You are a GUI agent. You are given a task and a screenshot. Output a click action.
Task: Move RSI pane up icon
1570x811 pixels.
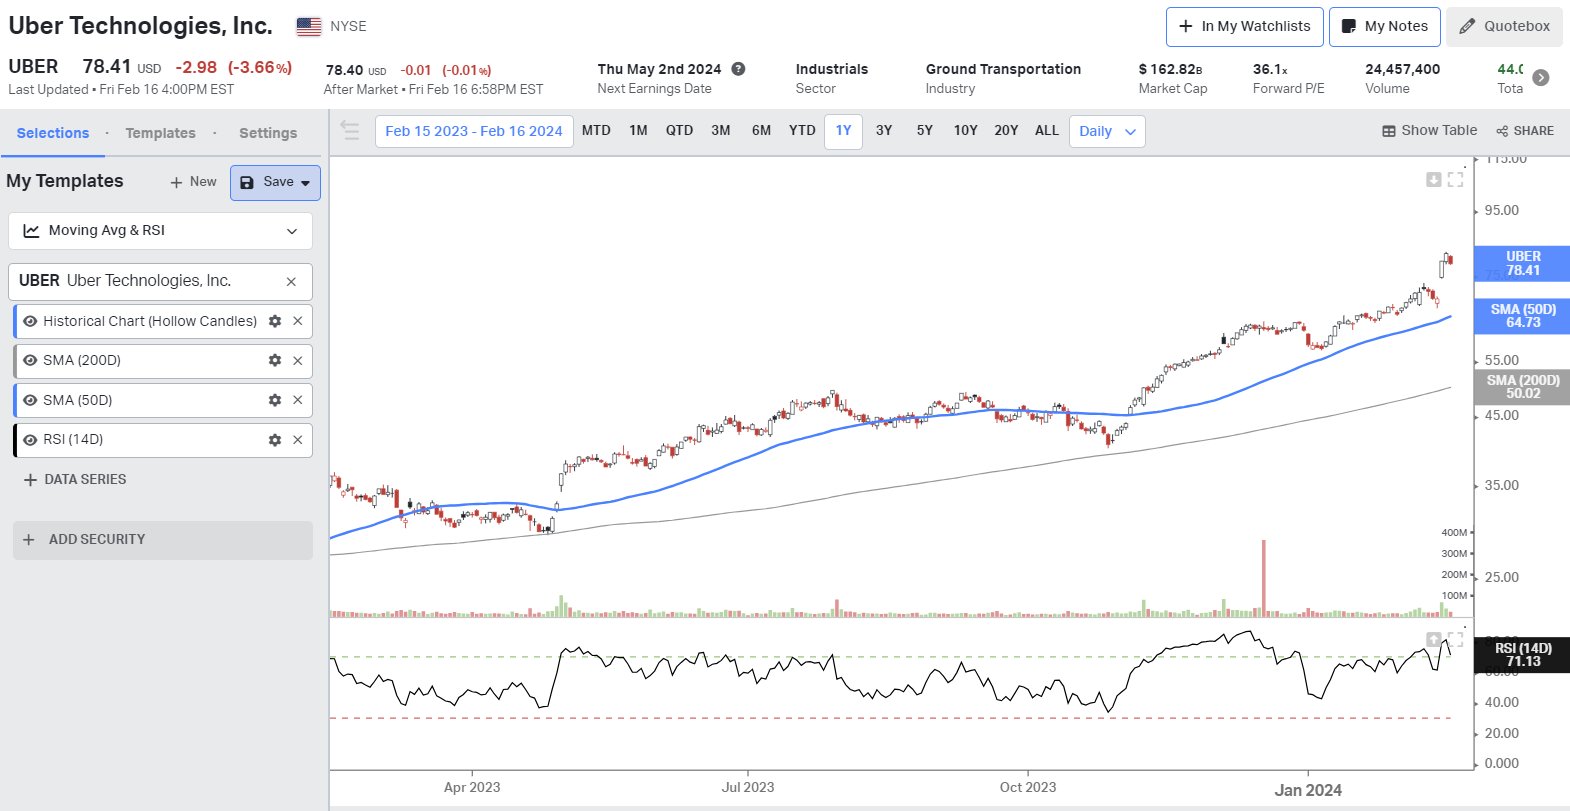click(x=1433, y=639)
